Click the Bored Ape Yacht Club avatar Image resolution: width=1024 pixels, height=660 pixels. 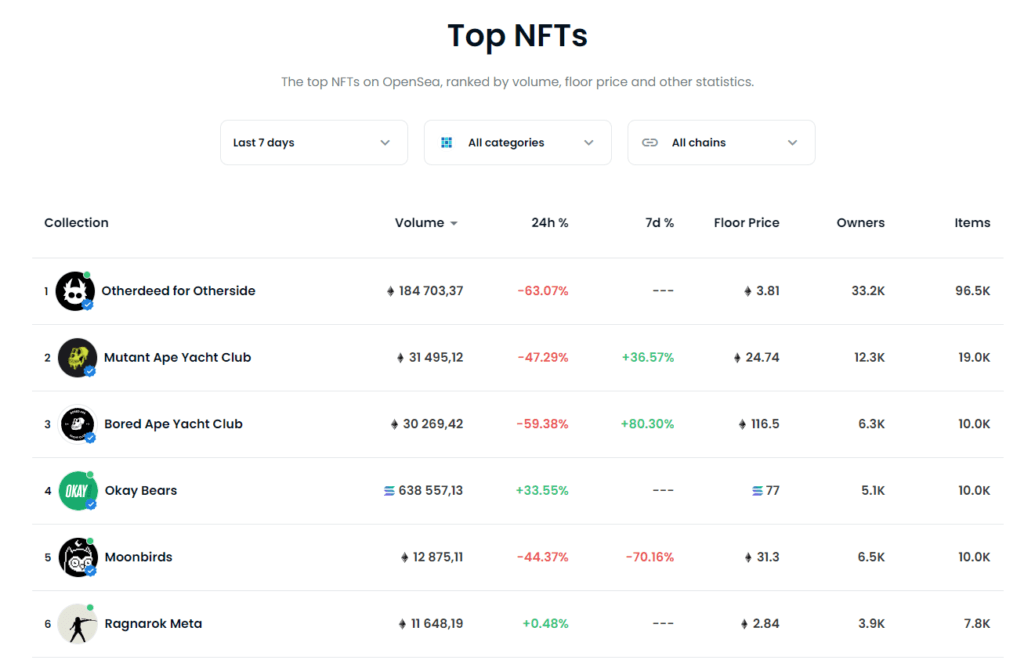tap(77, 424)
